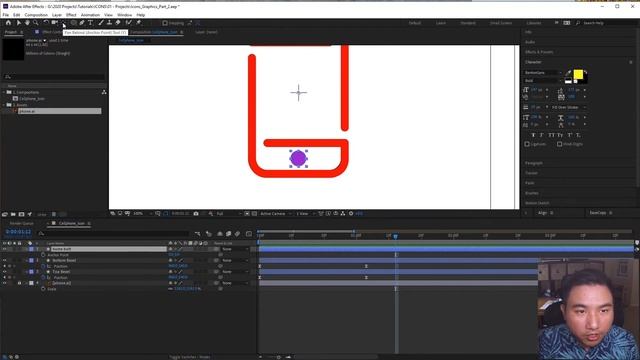Click the flowchart icon in Project panel
Viewport: 640px width, 360px height.
pyautogui.click(x=104, y=92)
